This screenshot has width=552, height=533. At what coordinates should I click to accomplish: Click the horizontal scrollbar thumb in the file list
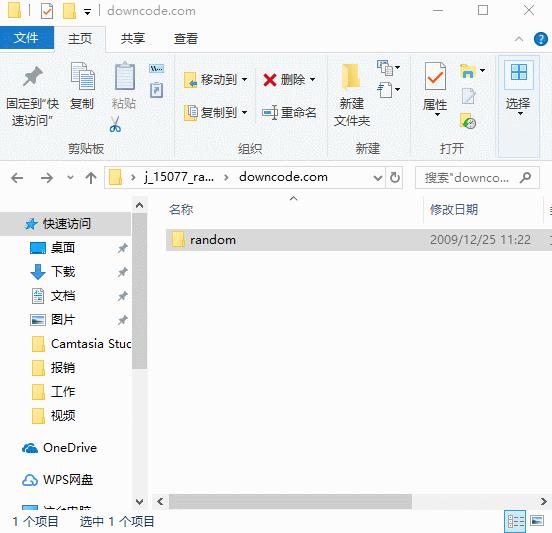point(290,501)
